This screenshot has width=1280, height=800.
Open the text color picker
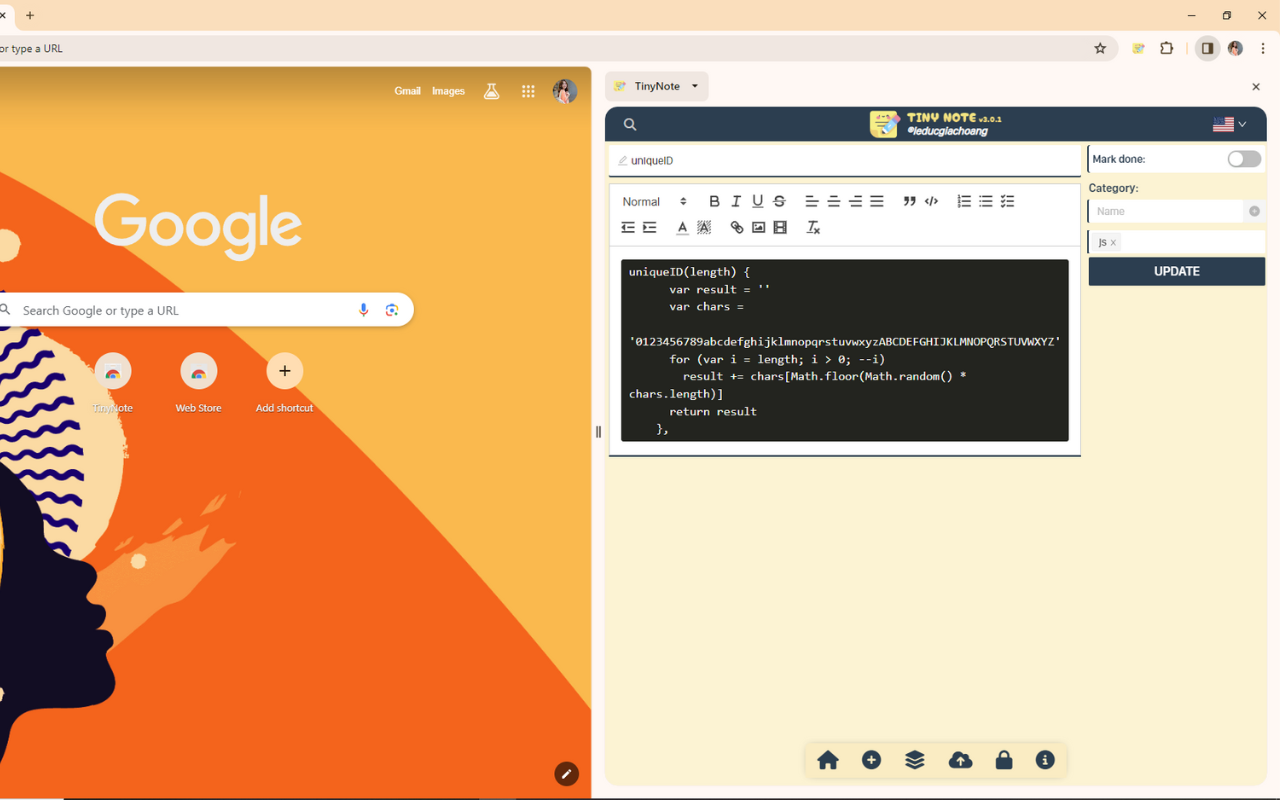tap(681, 227)
